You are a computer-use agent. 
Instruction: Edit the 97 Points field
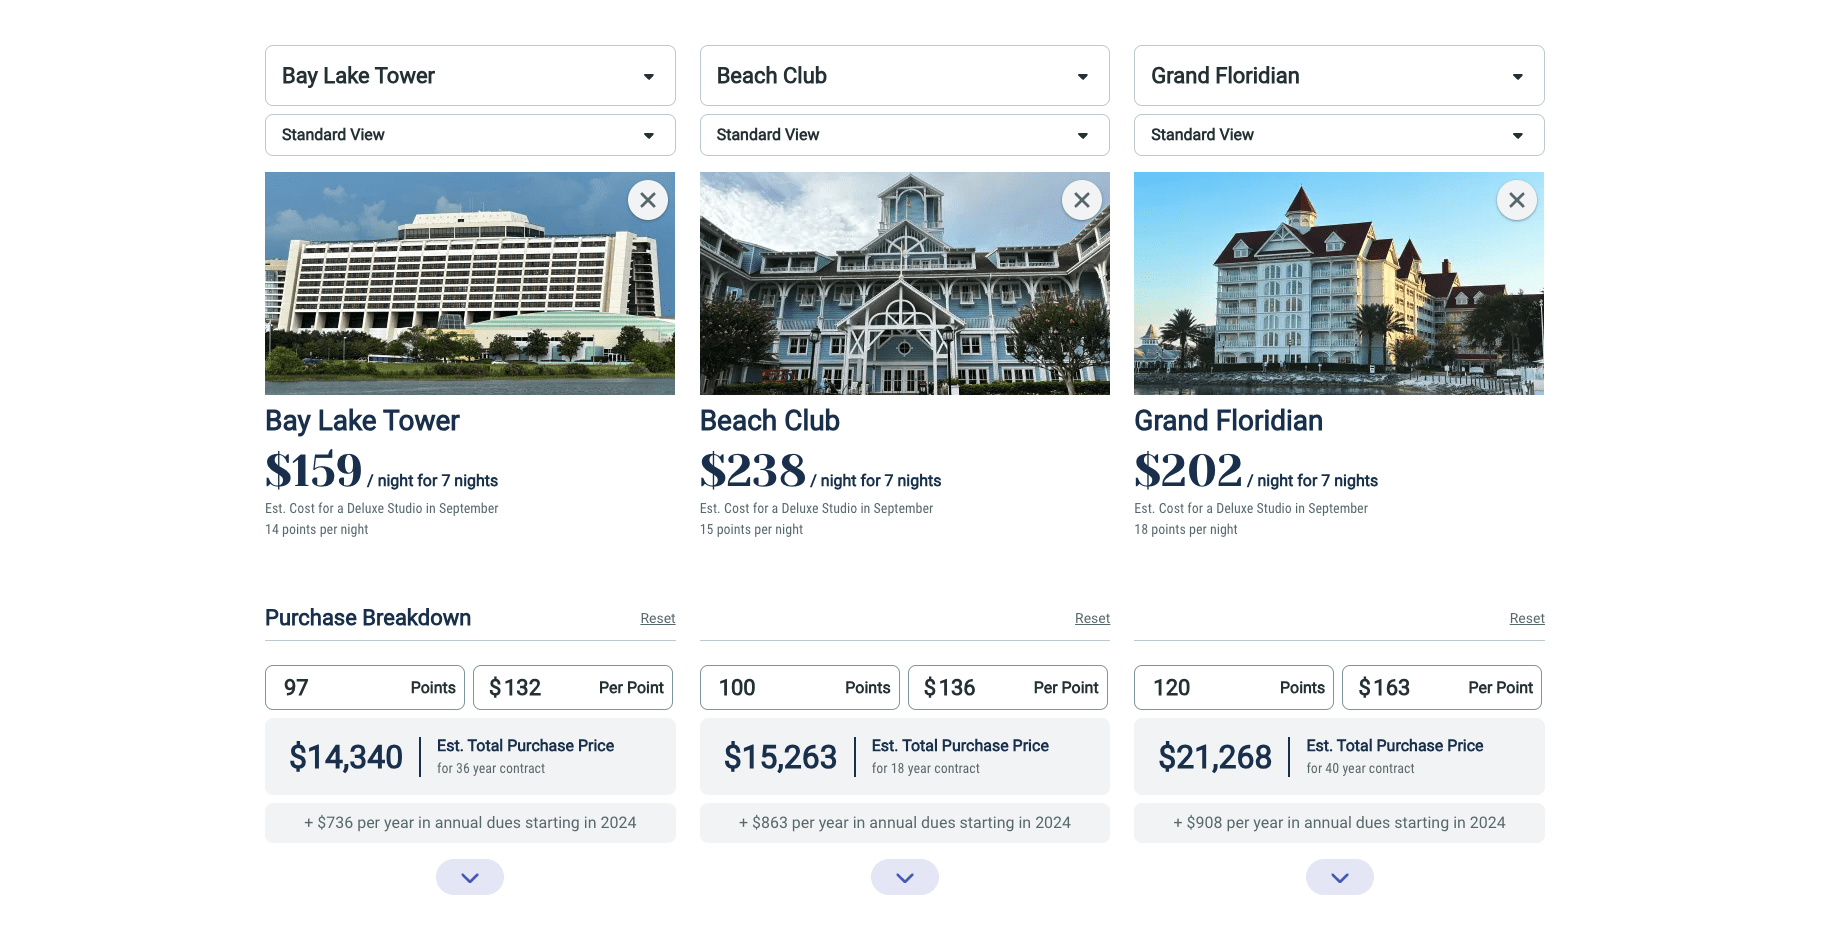[x=365, y=687]
